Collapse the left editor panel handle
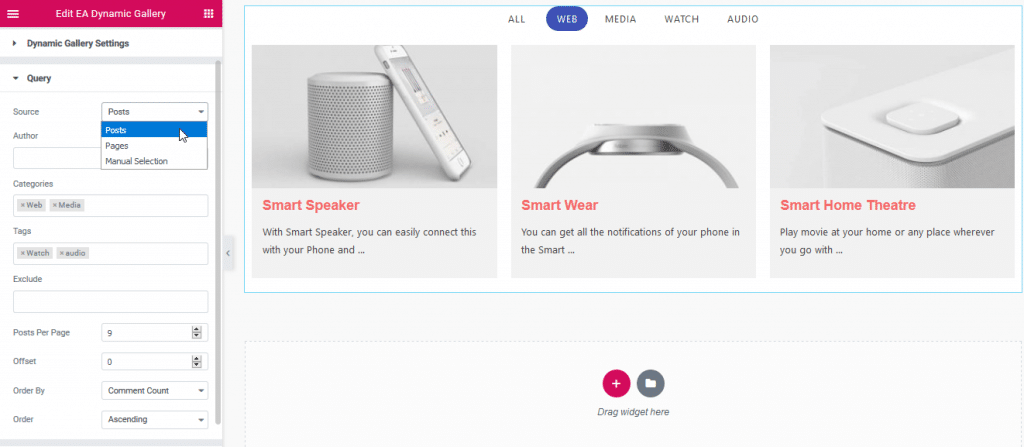Viewport: 1024px width, 447px height. coord(227,253)
